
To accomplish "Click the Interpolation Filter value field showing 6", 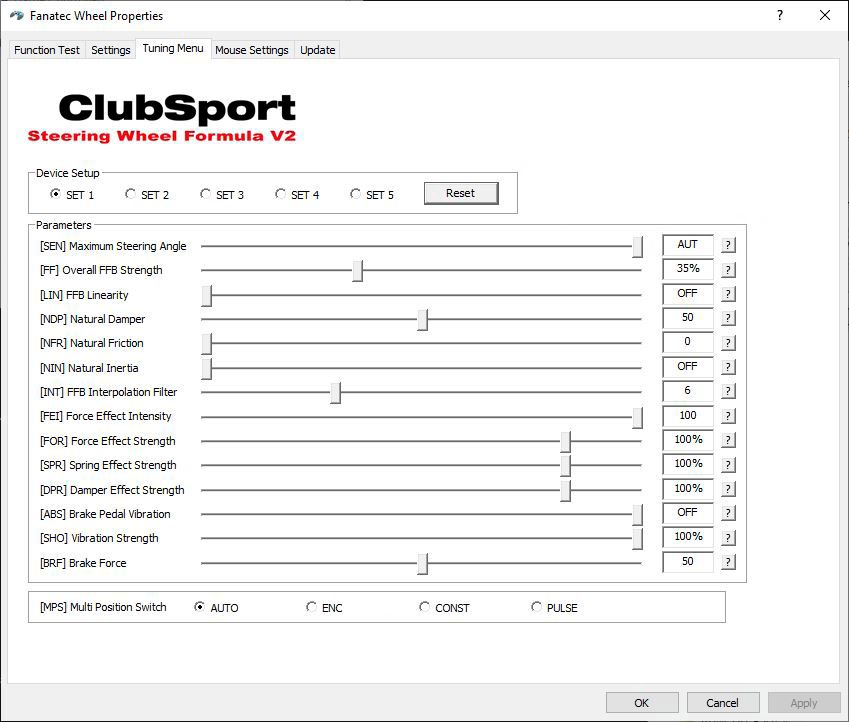I will pyautogui.click(x=688, y=391).
